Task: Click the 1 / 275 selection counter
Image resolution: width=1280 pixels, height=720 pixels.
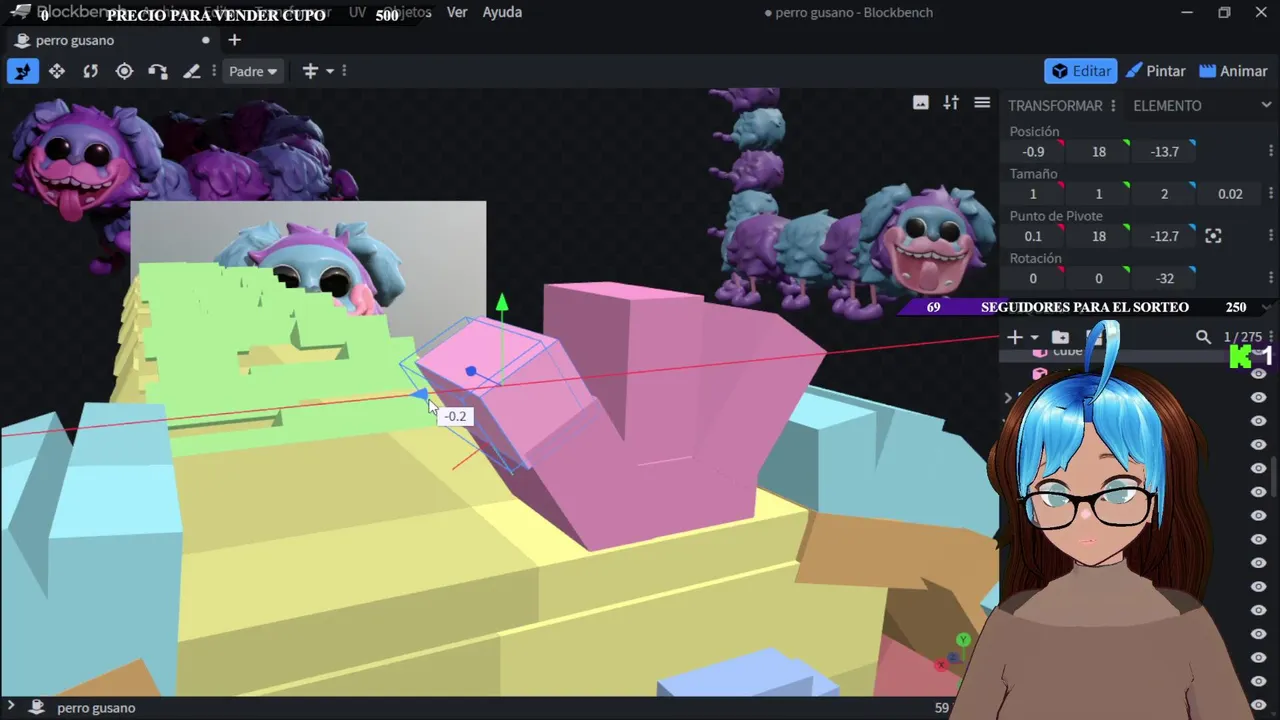Action: pyautogui.click(x=1243, y=337)
